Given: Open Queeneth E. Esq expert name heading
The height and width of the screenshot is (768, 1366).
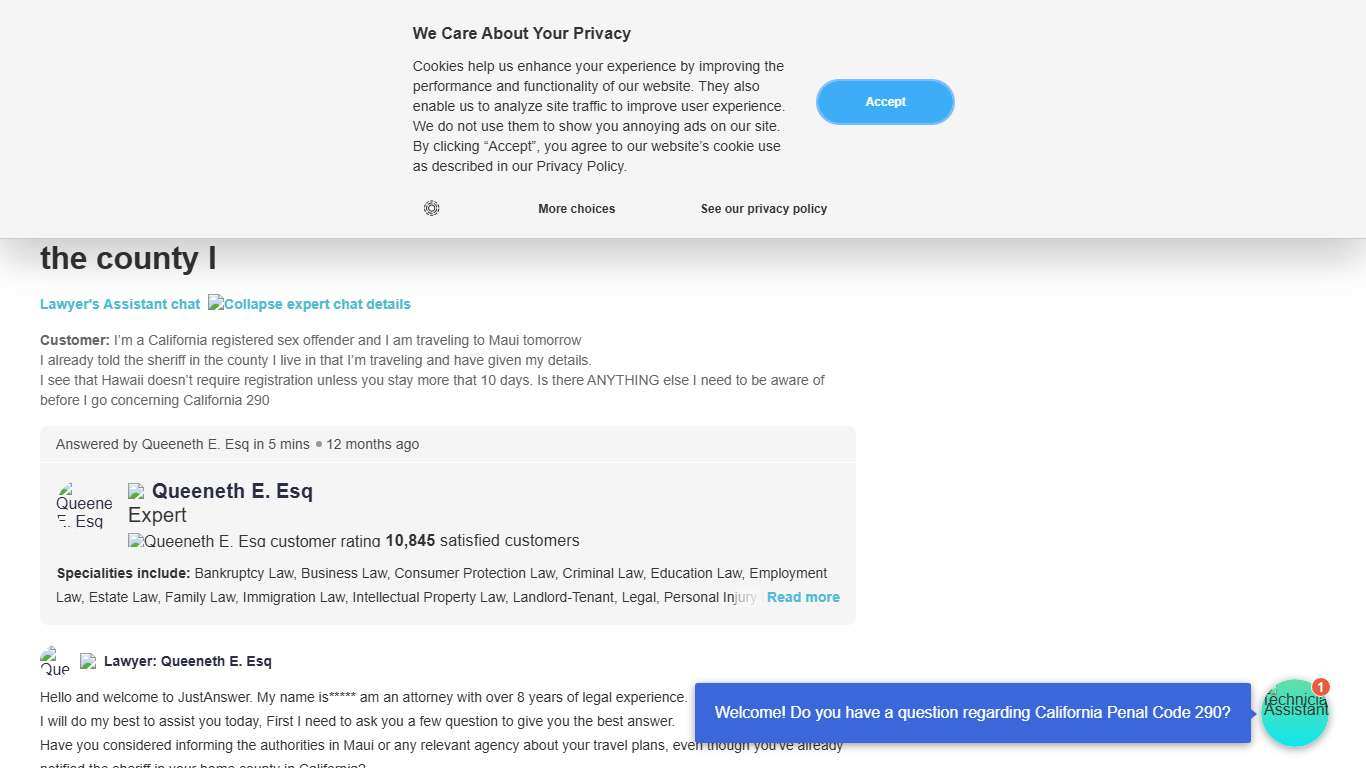Looking at the screenshot, I should click(x=232, y=491).
